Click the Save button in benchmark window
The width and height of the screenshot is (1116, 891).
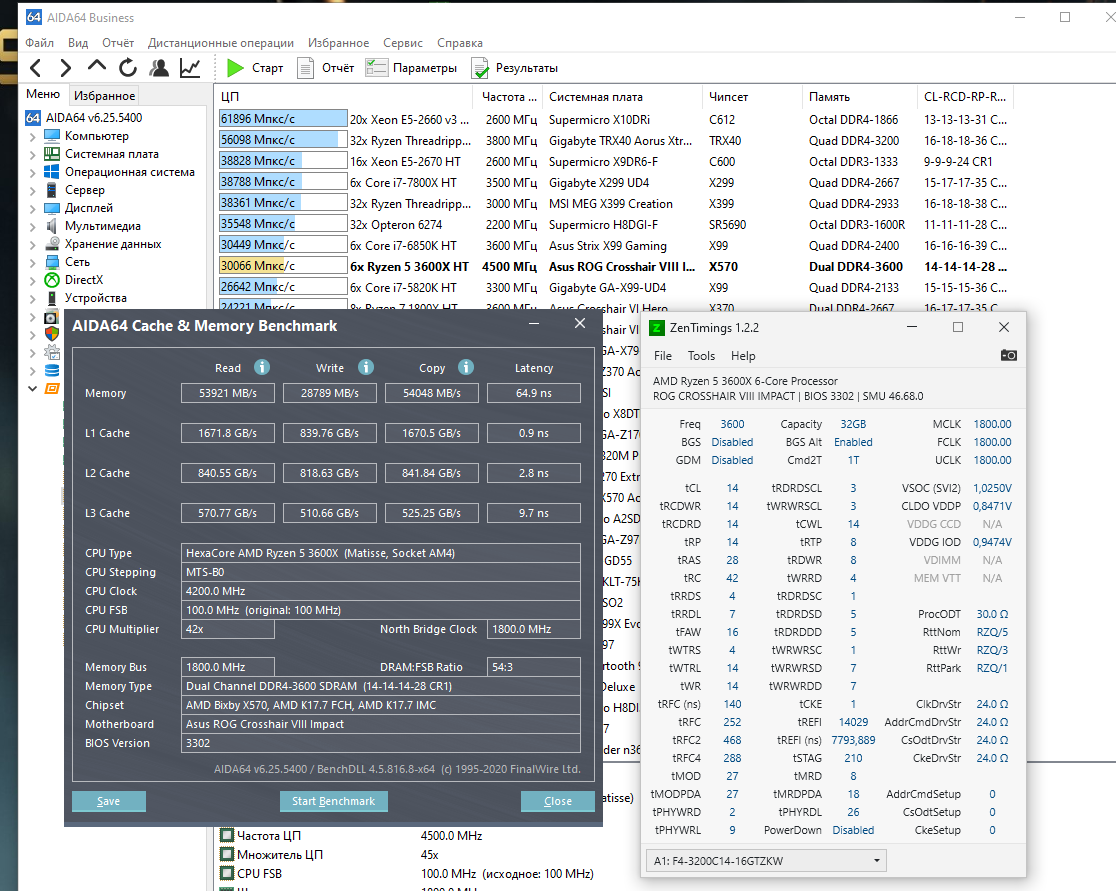108,801
